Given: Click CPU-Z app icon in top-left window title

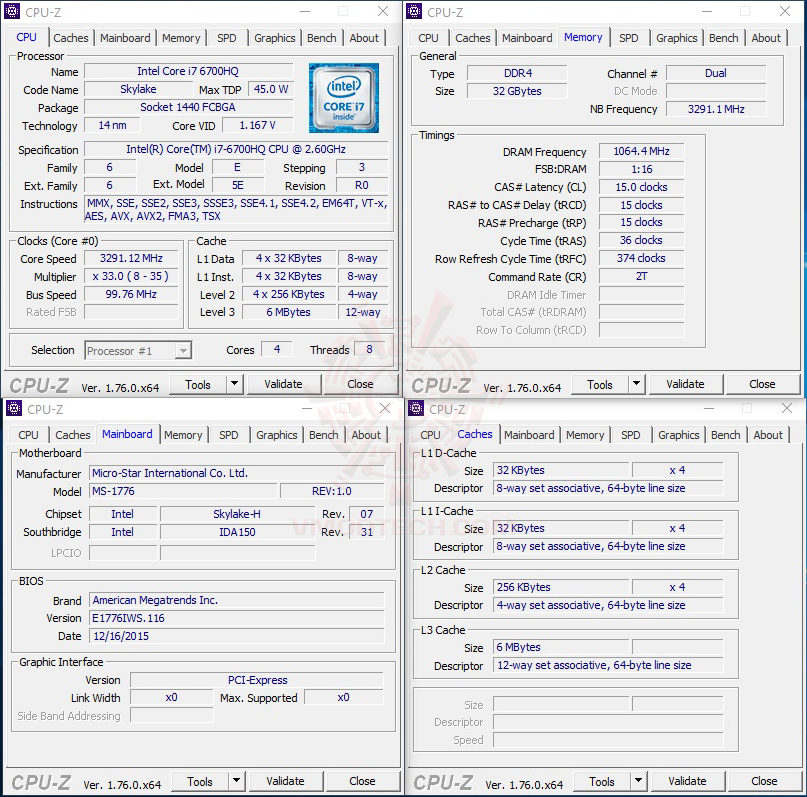Looking at the screenshot, I should pyautogui.click(x=11, y=11).
